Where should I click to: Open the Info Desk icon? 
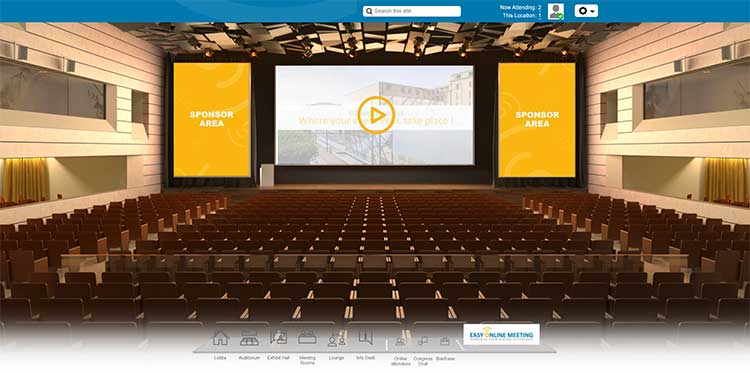click(x=365, y=337)
